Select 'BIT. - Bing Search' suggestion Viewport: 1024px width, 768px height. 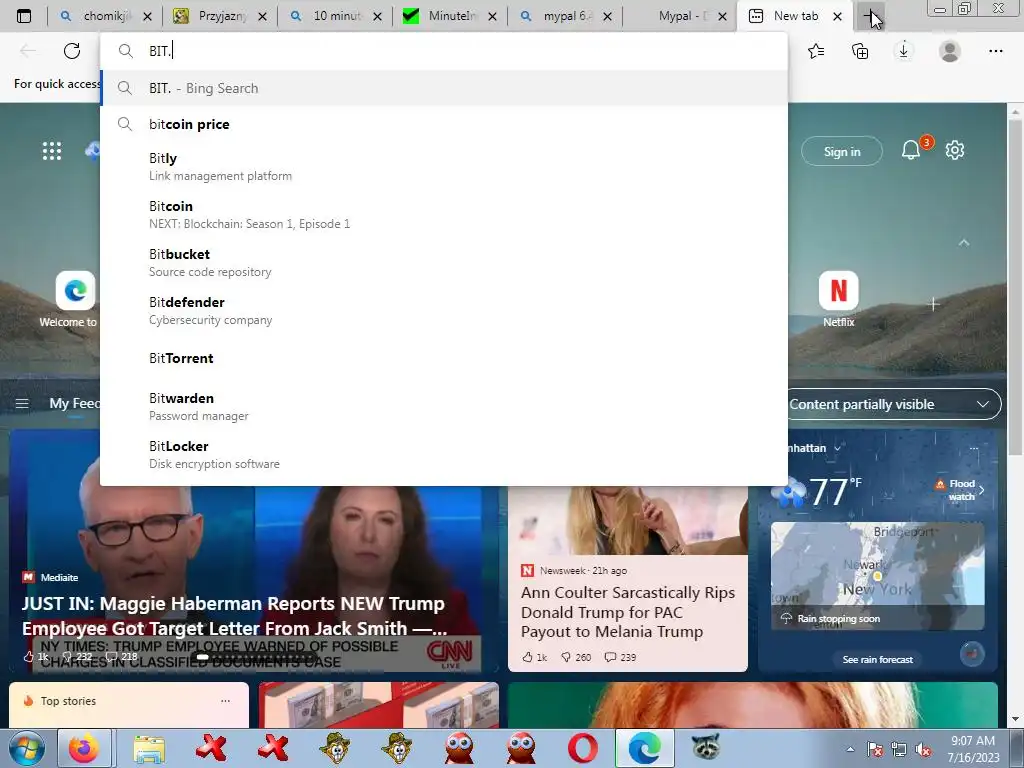[444, 88]
